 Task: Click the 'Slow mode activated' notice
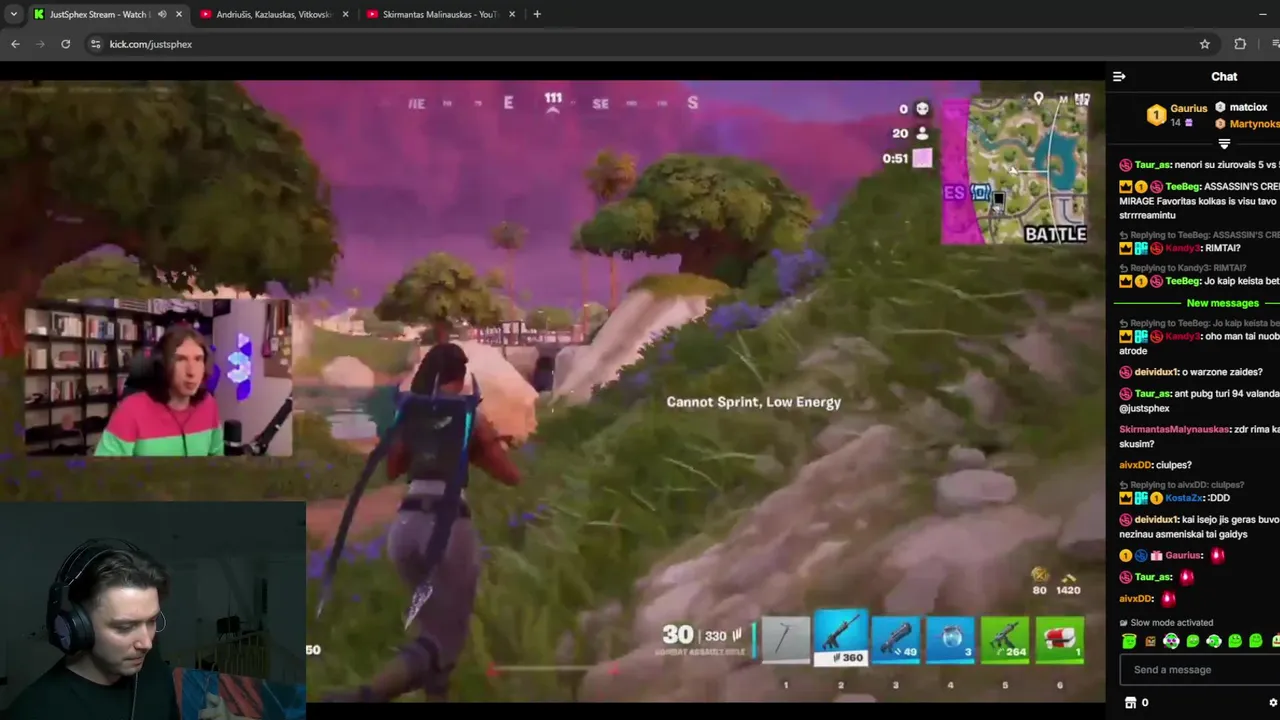click(x=1165, y=623)
